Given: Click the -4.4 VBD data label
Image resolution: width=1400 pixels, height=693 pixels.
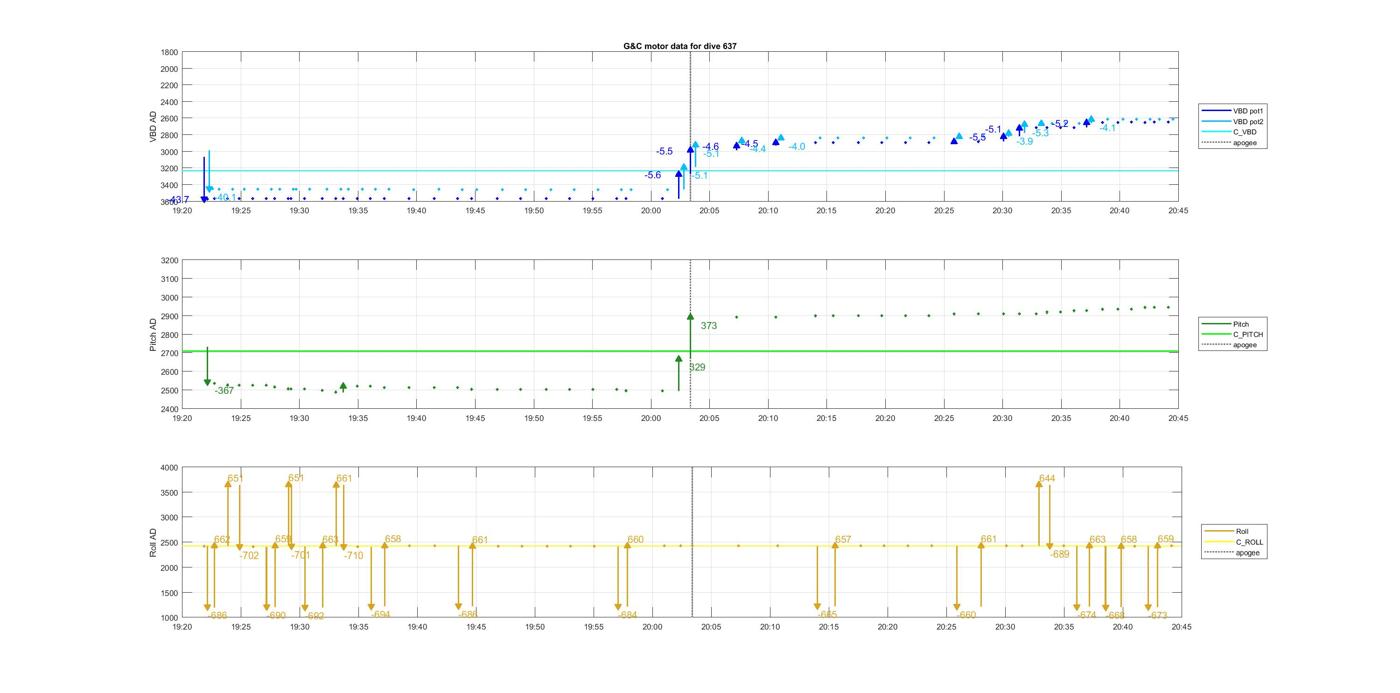Looking at the screenshot, I should point(757,149).
